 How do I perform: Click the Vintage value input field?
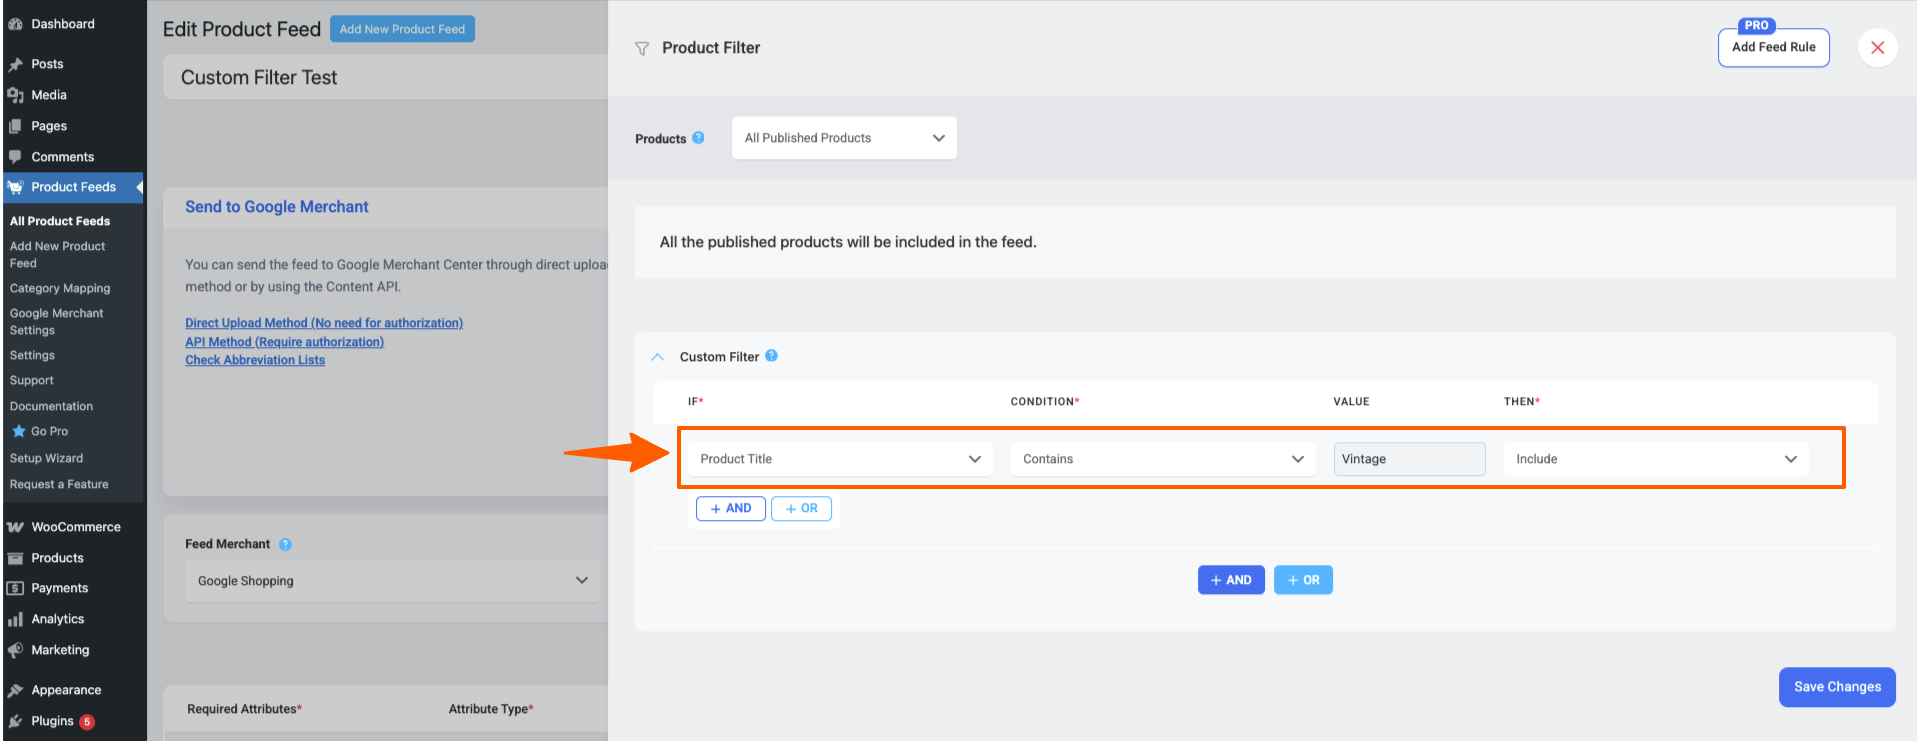[x=1408, y=459]
